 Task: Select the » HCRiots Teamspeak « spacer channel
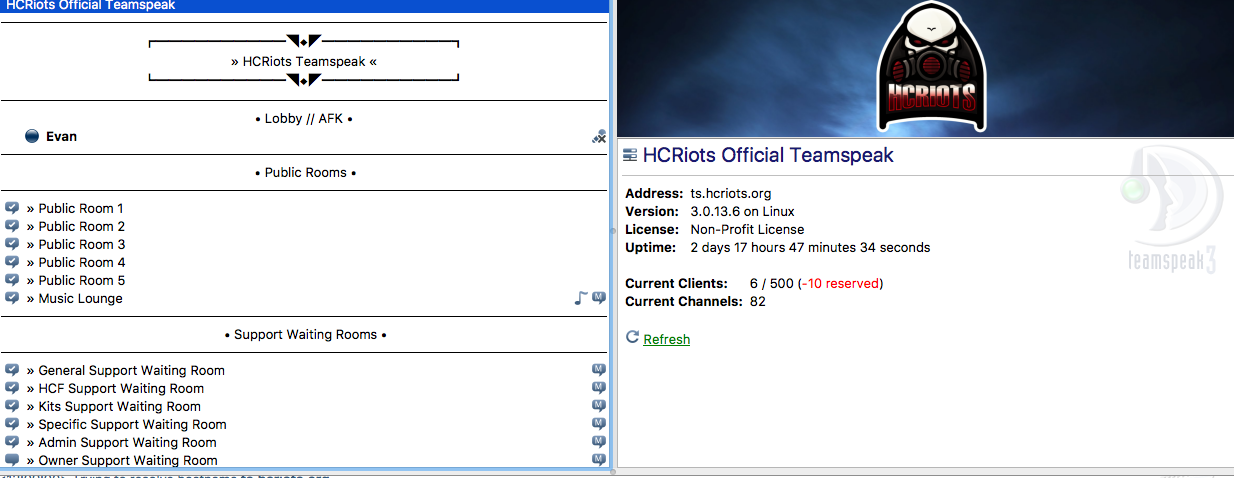pyautogui.click(x=304, y=61)
